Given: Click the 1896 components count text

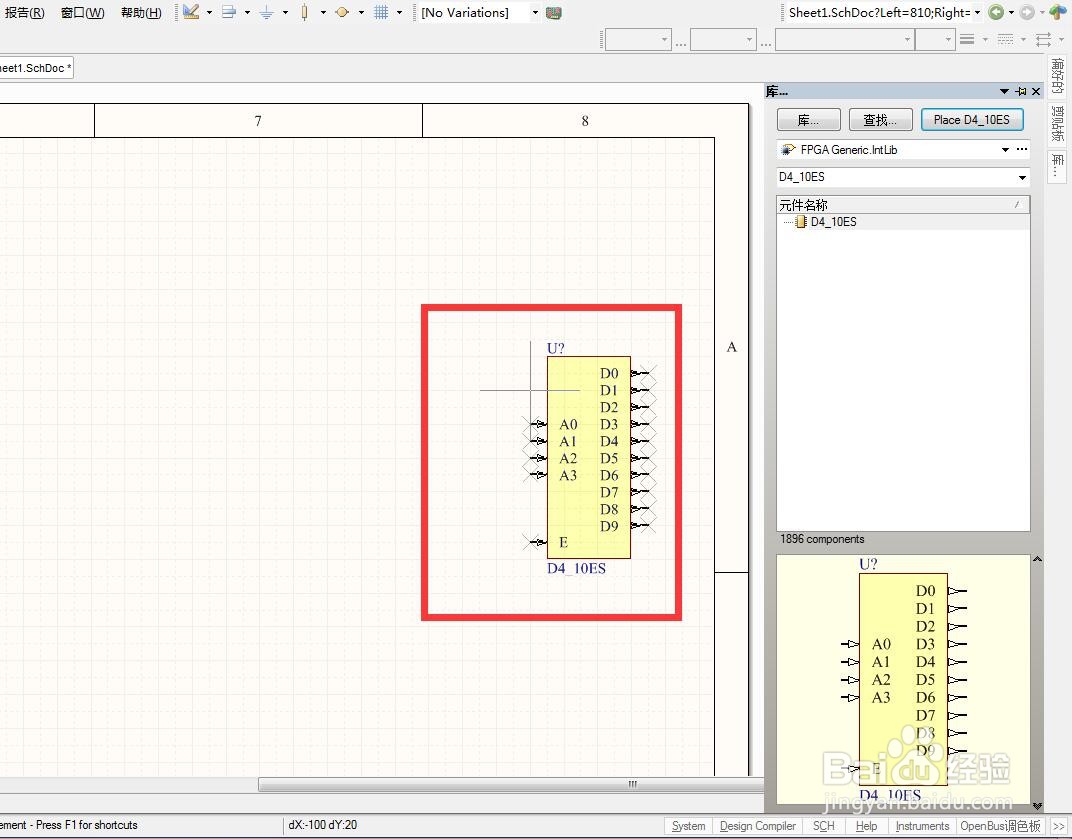Looking at the screenshot, I should coord(822,539).
